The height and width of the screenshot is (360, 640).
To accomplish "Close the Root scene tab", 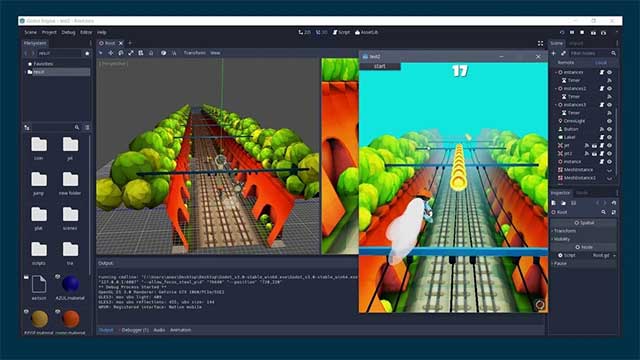I will [121, 43].
